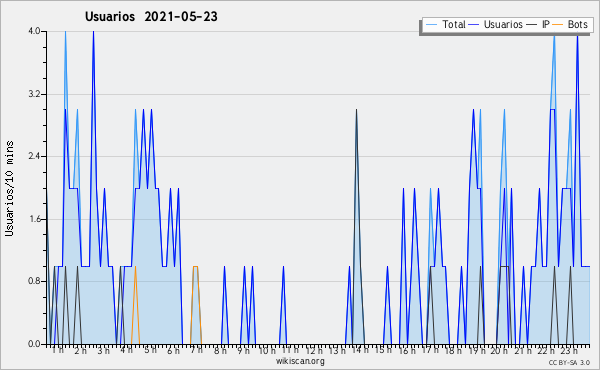Click the y-axis value '1.6'
Image resolution: width=600 pixels, height=370 pixels.
pos(34,219)
